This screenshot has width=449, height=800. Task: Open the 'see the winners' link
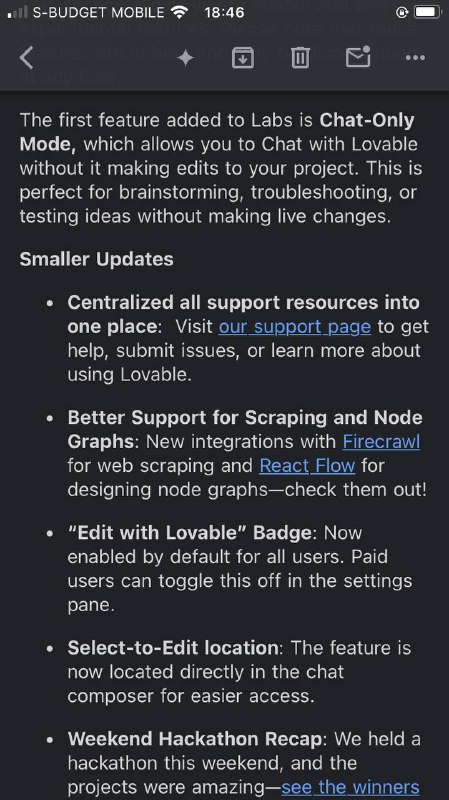[350, 787]
